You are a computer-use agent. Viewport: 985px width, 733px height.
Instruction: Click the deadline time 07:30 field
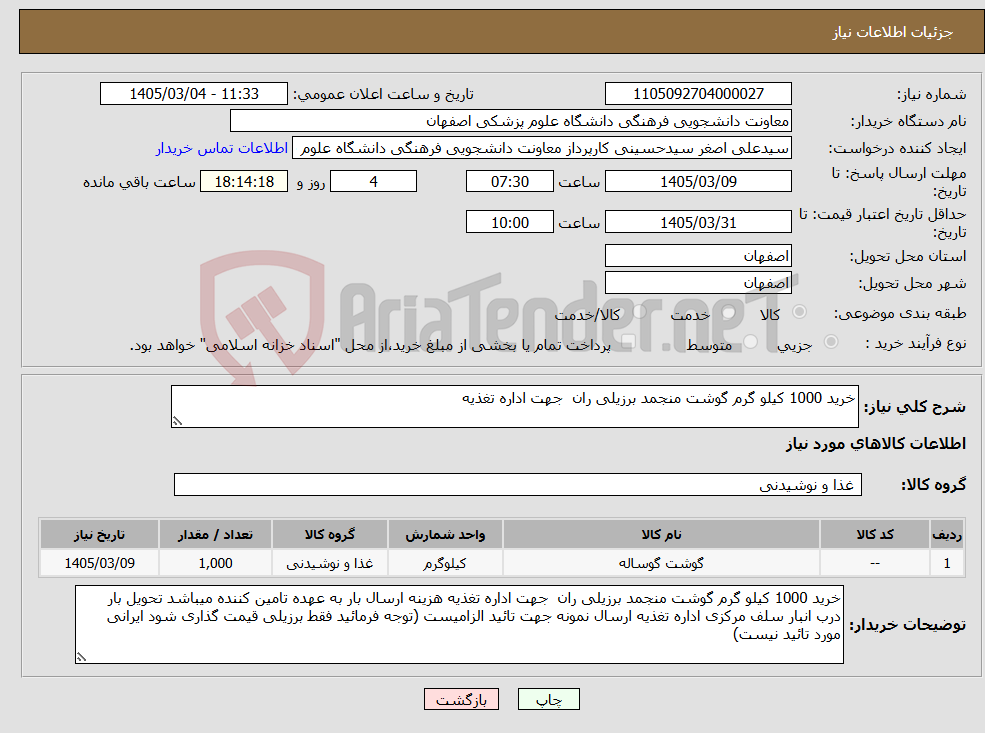click(x=509, y=182)
